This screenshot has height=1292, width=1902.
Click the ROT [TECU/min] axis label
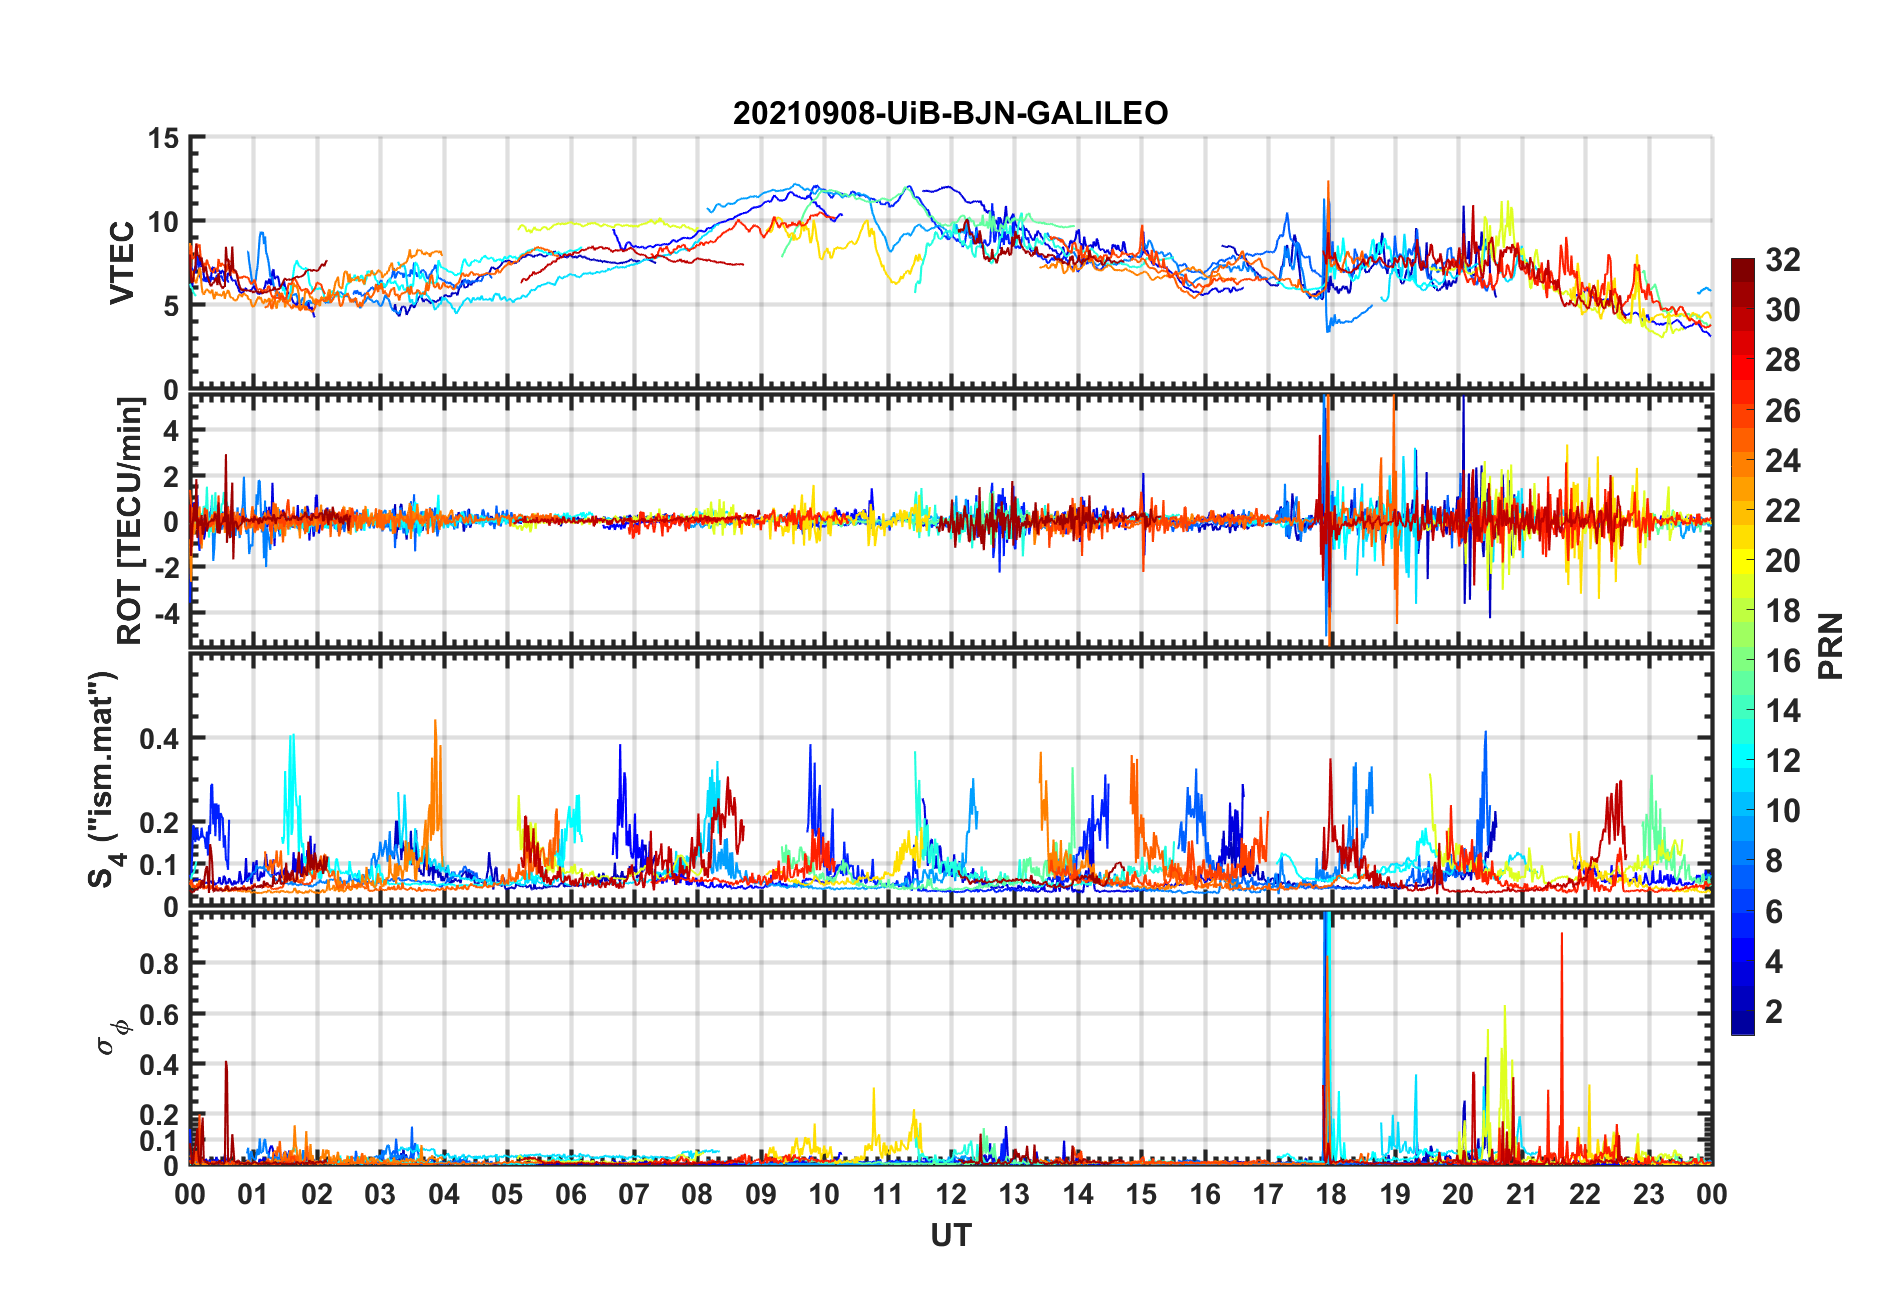130,521
